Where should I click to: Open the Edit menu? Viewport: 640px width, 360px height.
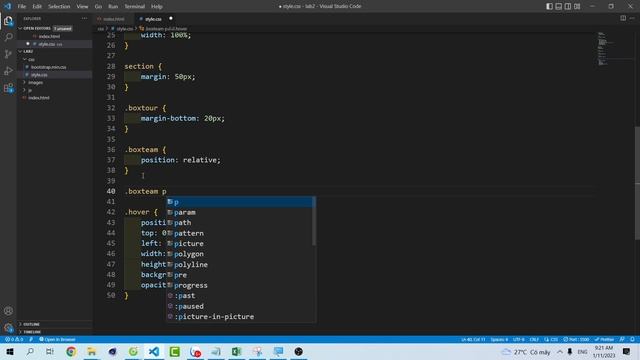37,7
